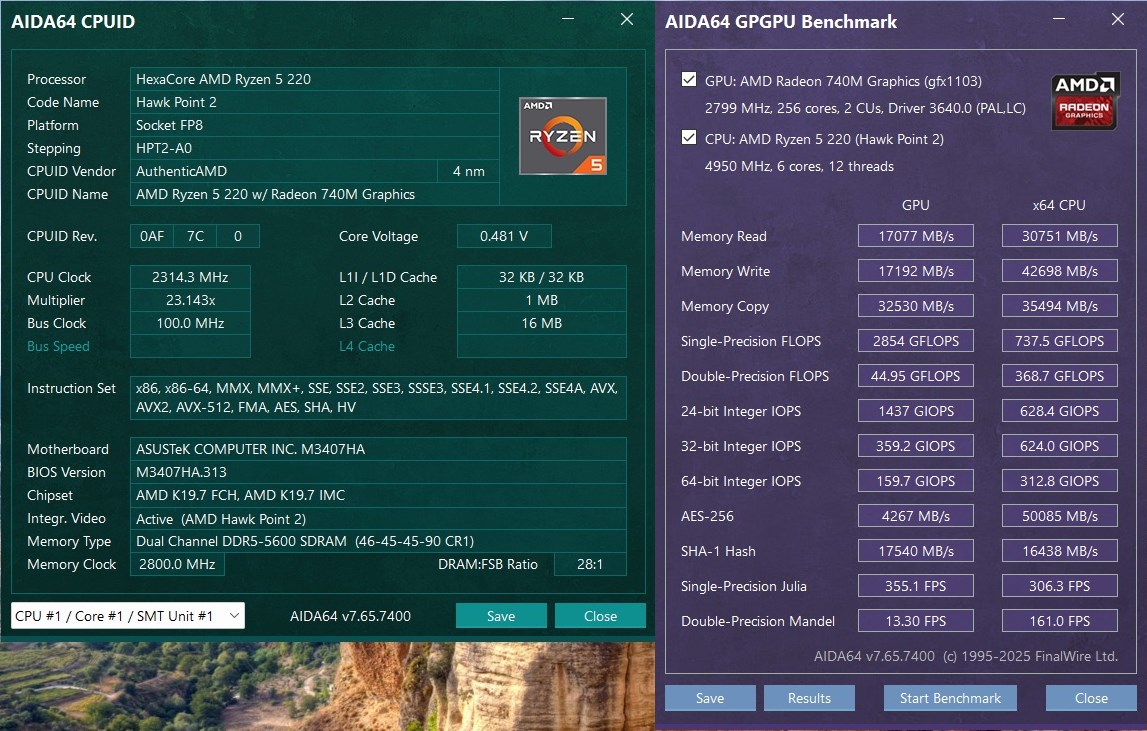Viewport: 1147px width, 731px height.
Task: Click Save in the GPGPU Benchmark window
Action: [710, 698]
